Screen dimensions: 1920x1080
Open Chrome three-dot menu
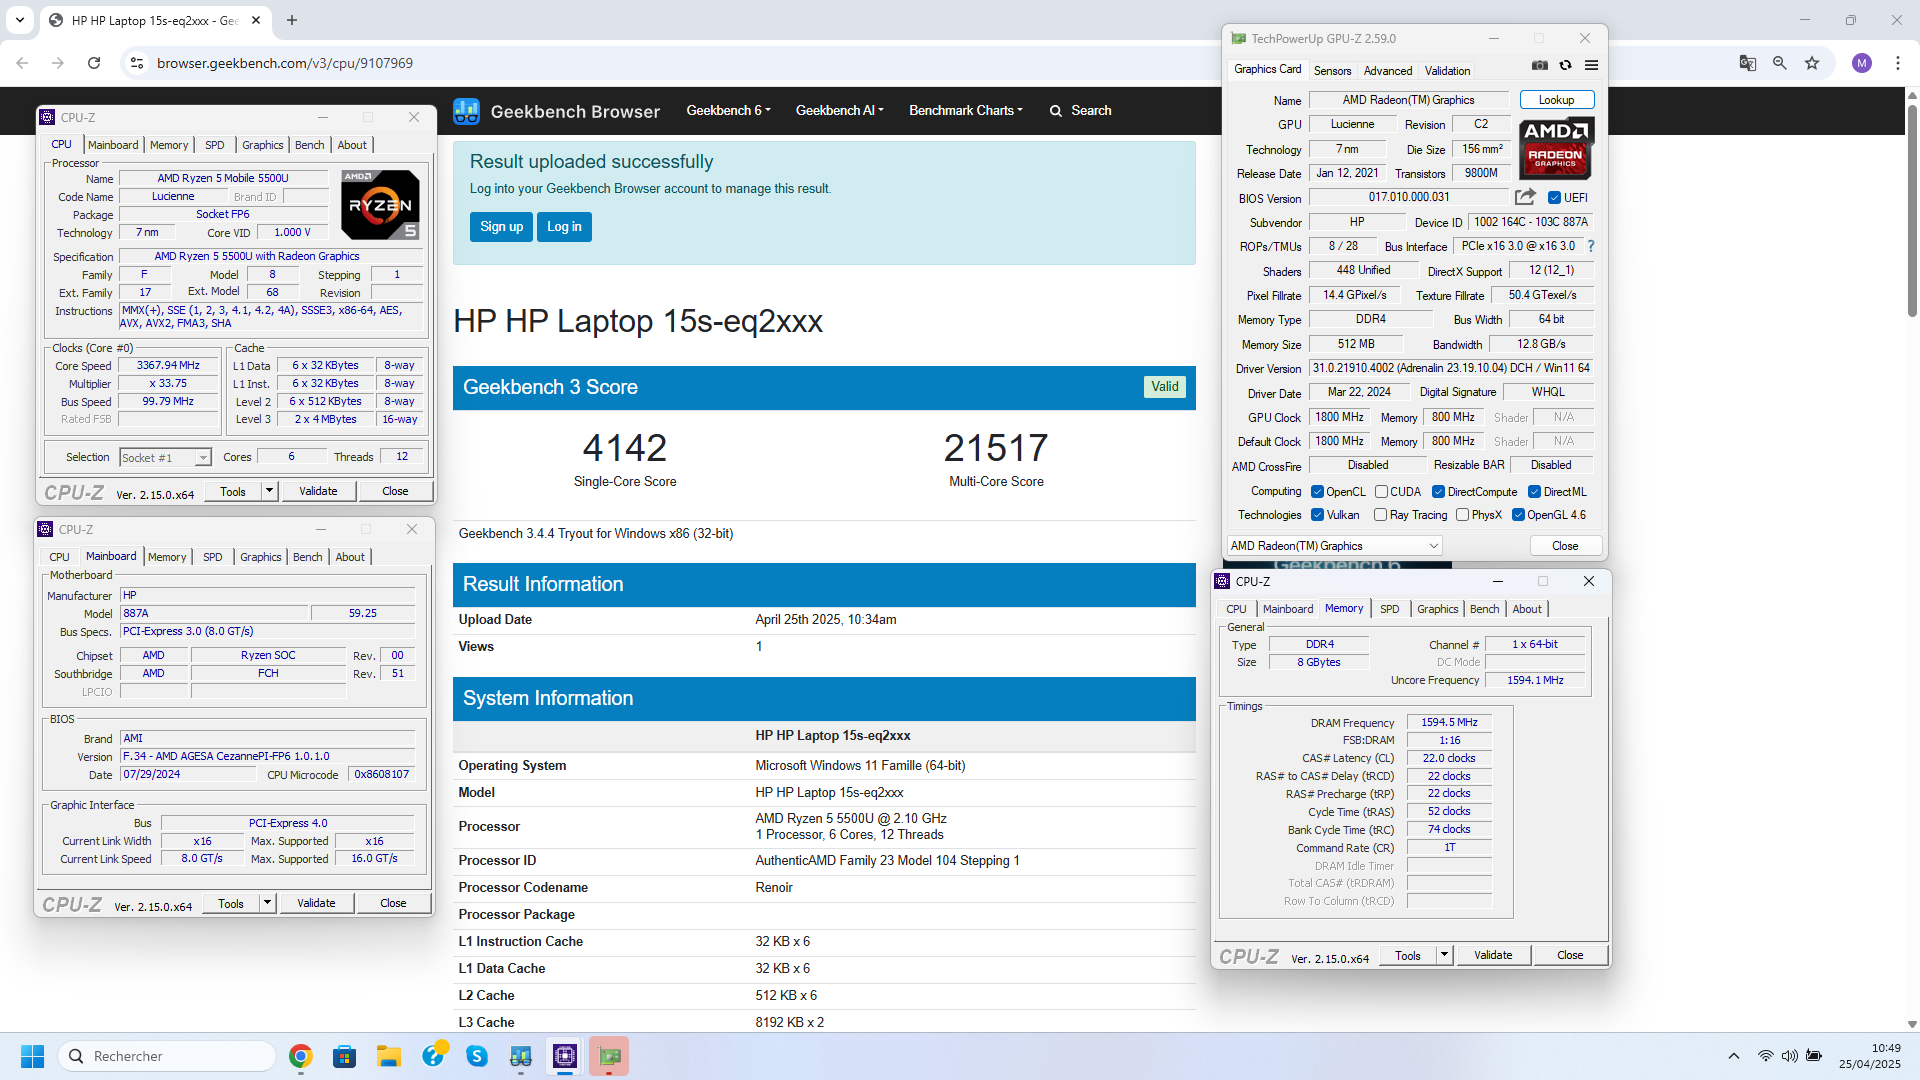pyautogui.click(x=1898, y=63)
